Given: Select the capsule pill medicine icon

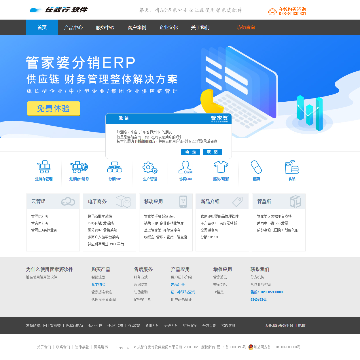Looking at the screenshot, I should (x=256, y=167).
